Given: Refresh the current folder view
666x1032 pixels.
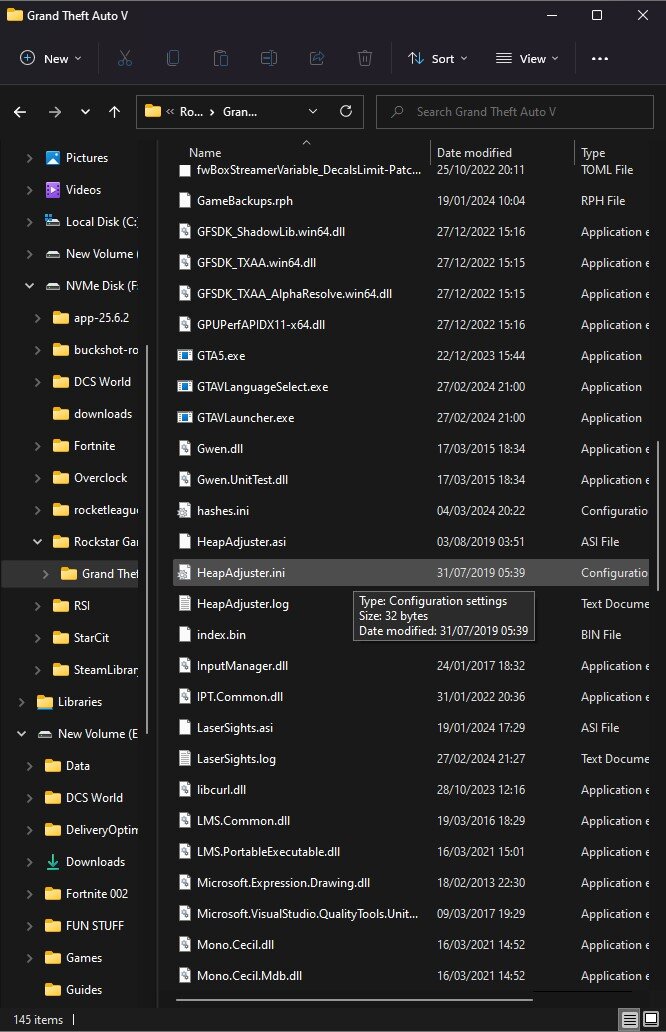Looking at the screenshot, I should (x=346, y=111).
